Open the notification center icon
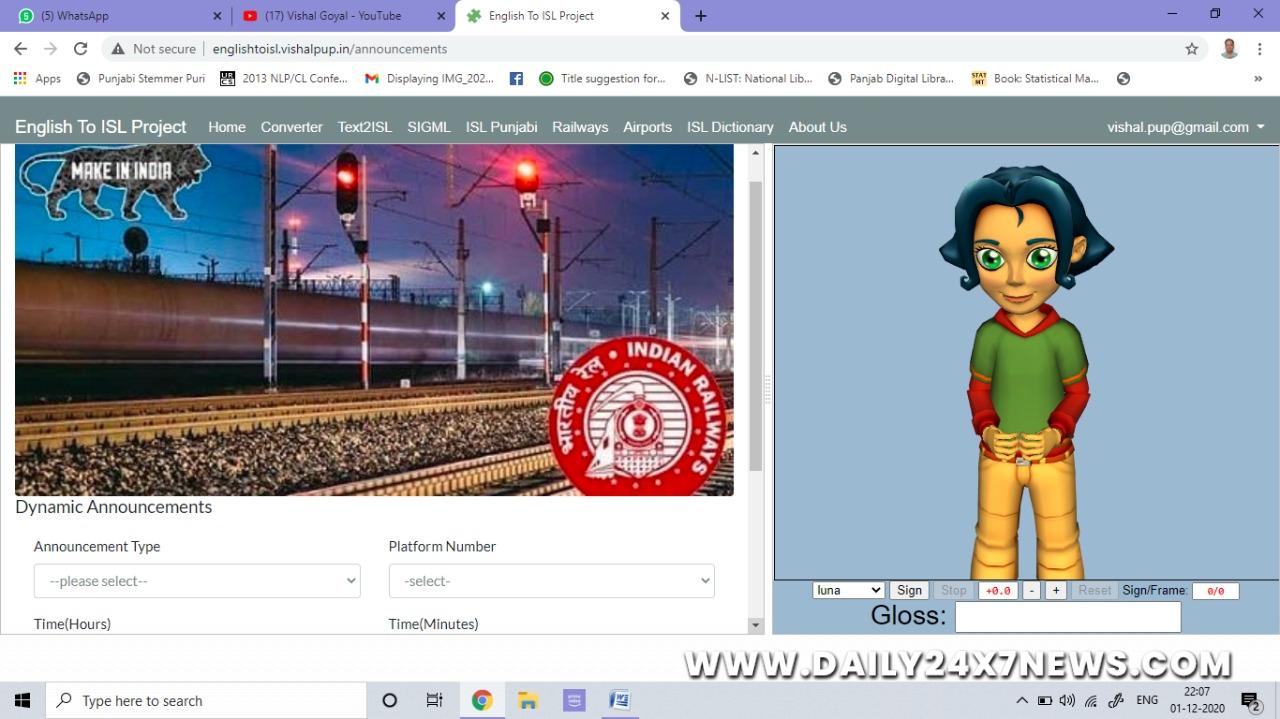The width and height of the screenshot is (1280, 719). [1250, 700]
